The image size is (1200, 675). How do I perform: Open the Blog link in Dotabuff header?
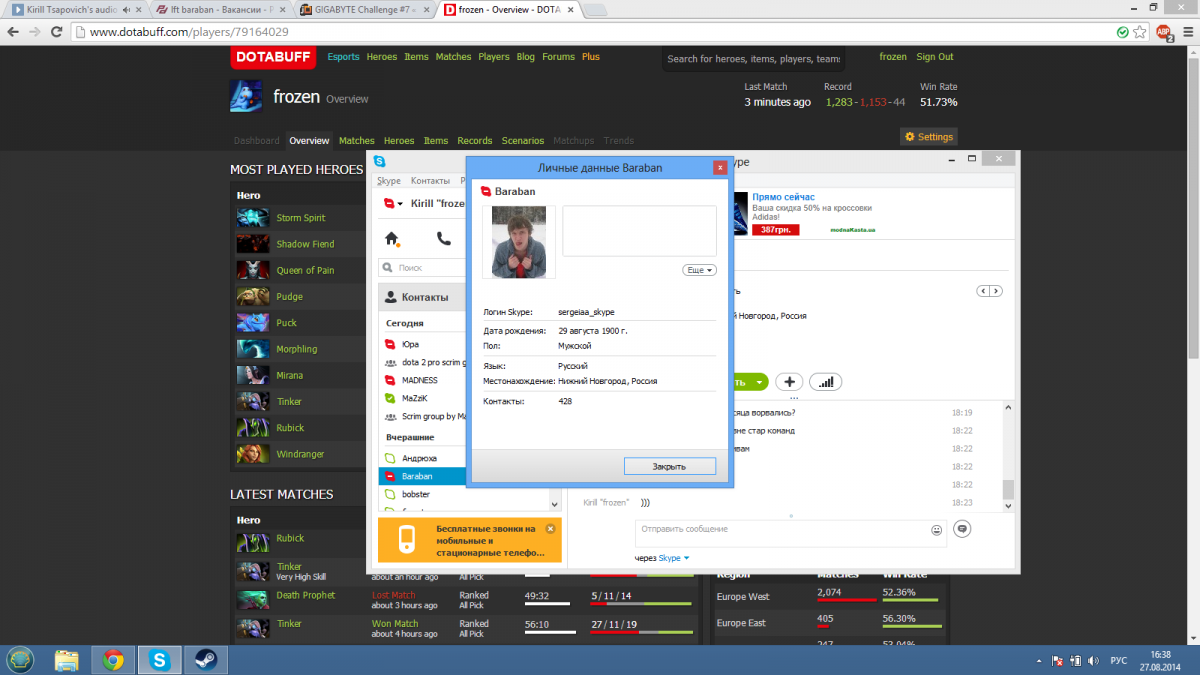[x=526, y=57]
